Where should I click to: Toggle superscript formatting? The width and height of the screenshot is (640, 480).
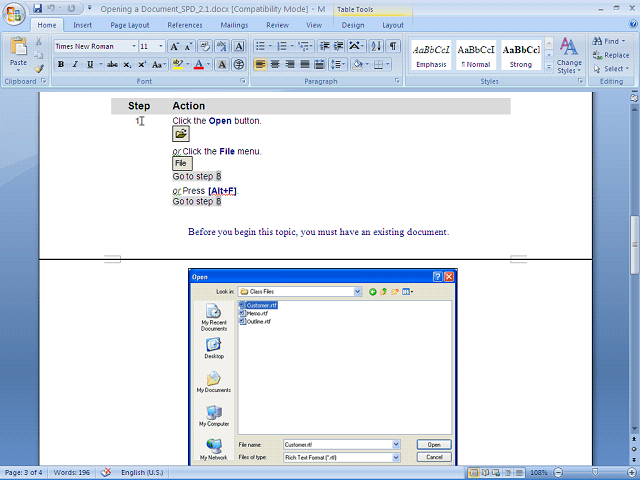coord(142,64)
